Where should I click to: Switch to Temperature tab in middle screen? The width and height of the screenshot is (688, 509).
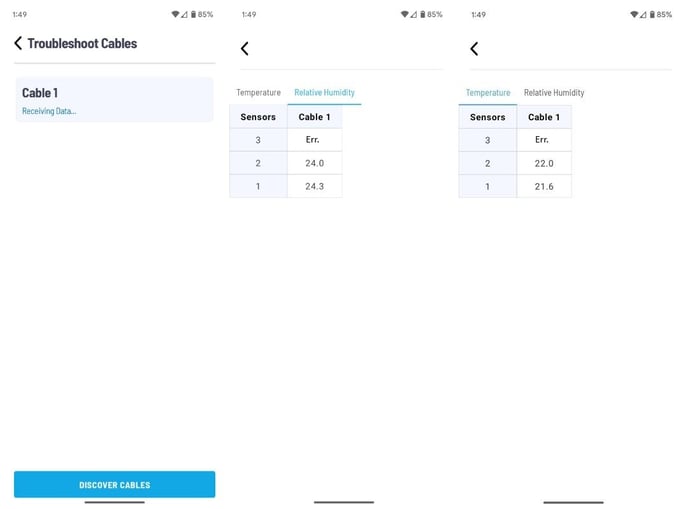tap(258, 93)
